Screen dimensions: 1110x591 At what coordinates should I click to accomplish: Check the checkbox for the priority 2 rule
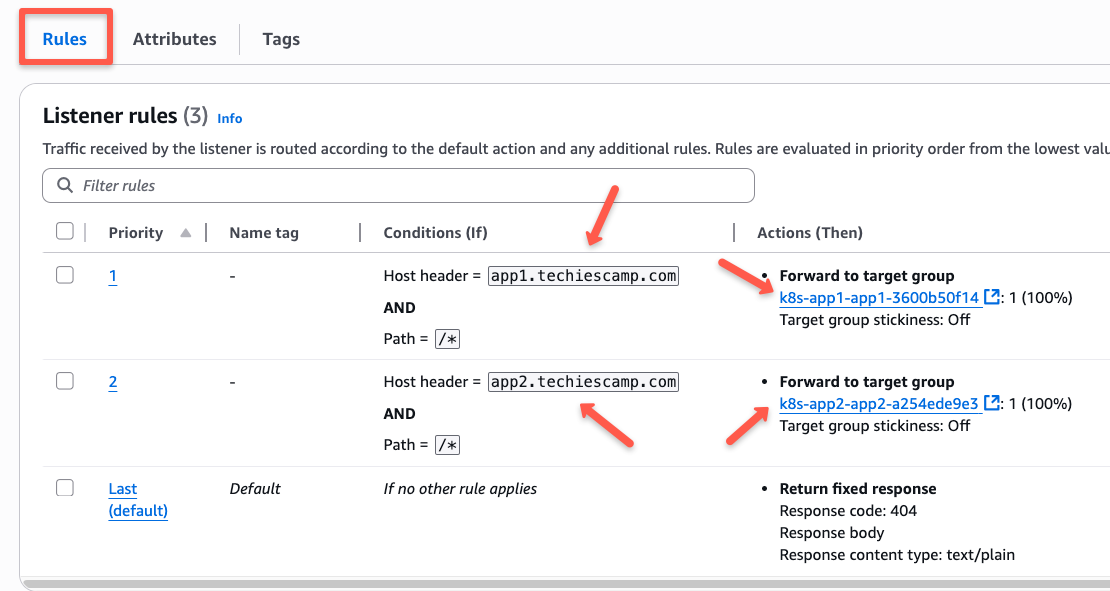tap(65, 380)
